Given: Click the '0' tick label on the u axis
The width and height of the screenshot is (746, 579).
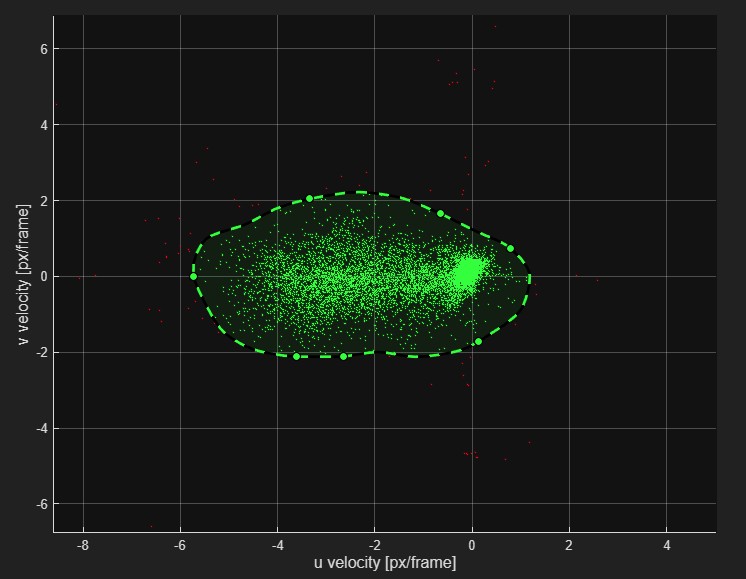Looking at the screenshot, I should 472,545.
